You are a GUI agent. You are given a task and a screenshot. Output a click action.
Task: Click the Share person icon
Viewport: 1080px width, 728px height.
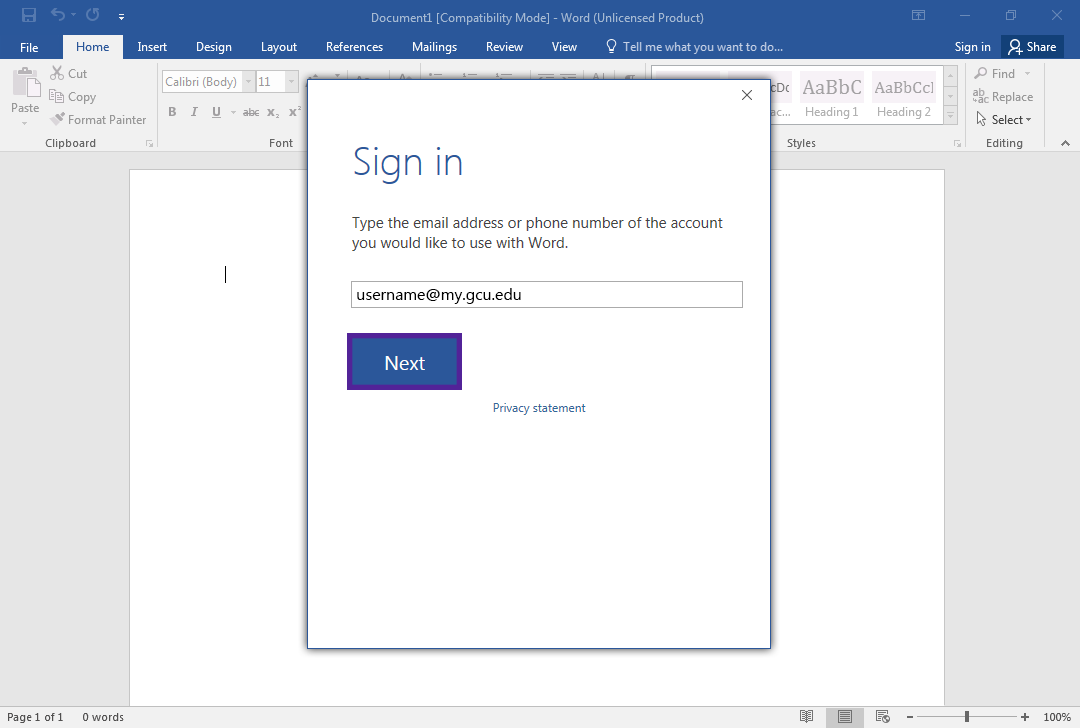pyautogui.click(x=1015, y=47)
